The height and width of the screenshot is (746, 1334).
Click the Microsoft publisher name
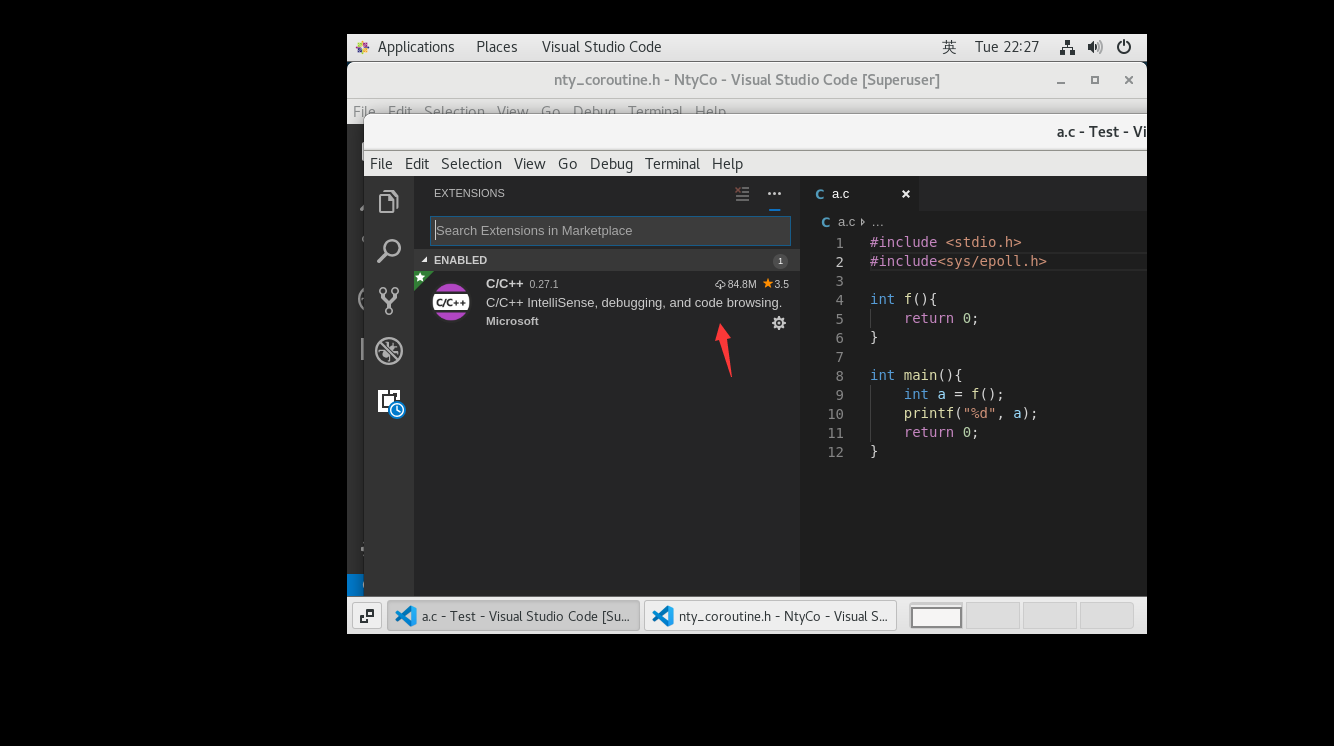coord(512,321)
